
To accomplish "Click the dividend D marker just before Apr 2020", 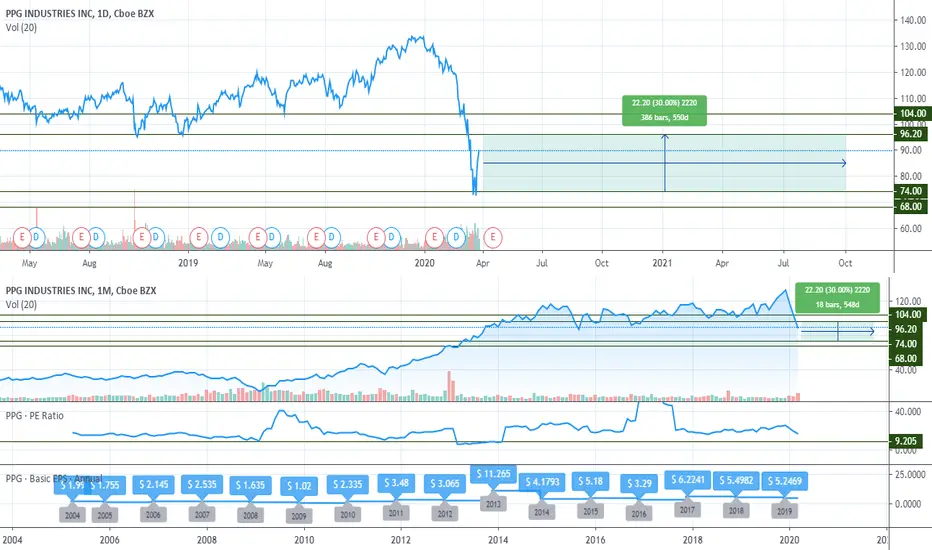I will pyautogui.click(x=456, y=237).
